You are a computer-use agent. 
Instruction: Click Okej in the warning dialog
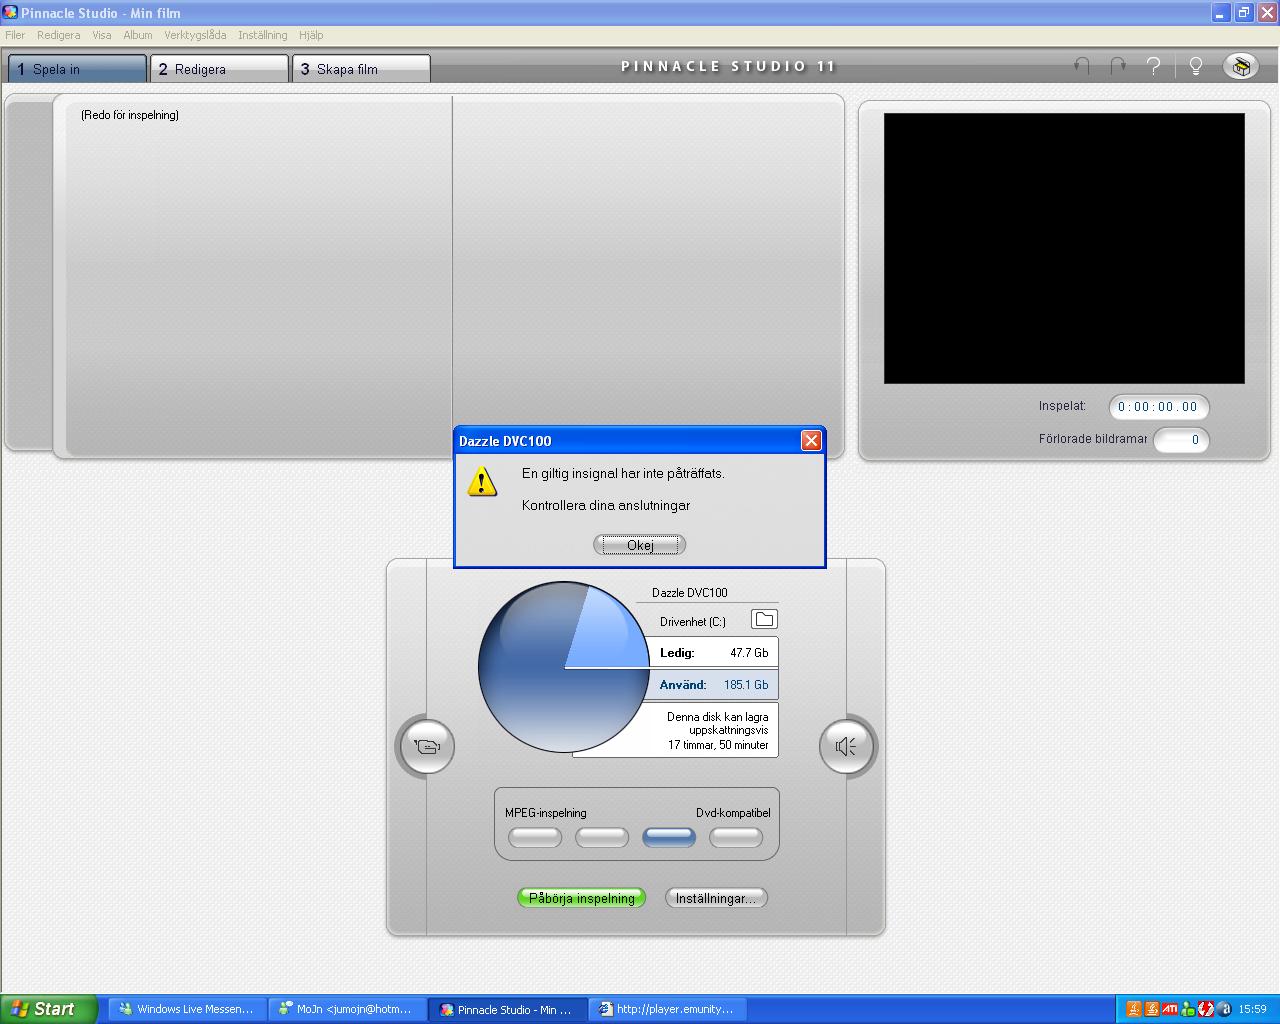point(640,545)
